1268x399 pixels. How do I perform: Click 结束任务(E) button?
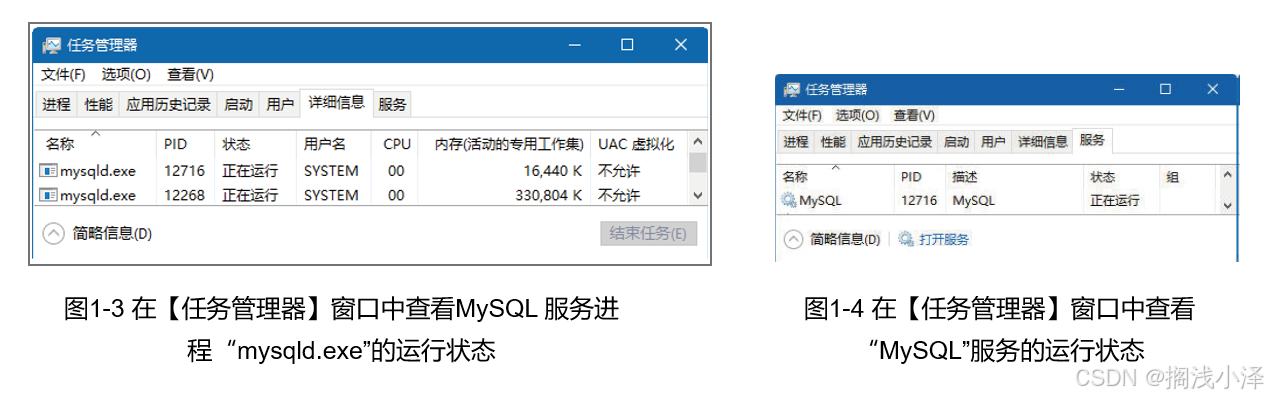(x=648, y=234)
